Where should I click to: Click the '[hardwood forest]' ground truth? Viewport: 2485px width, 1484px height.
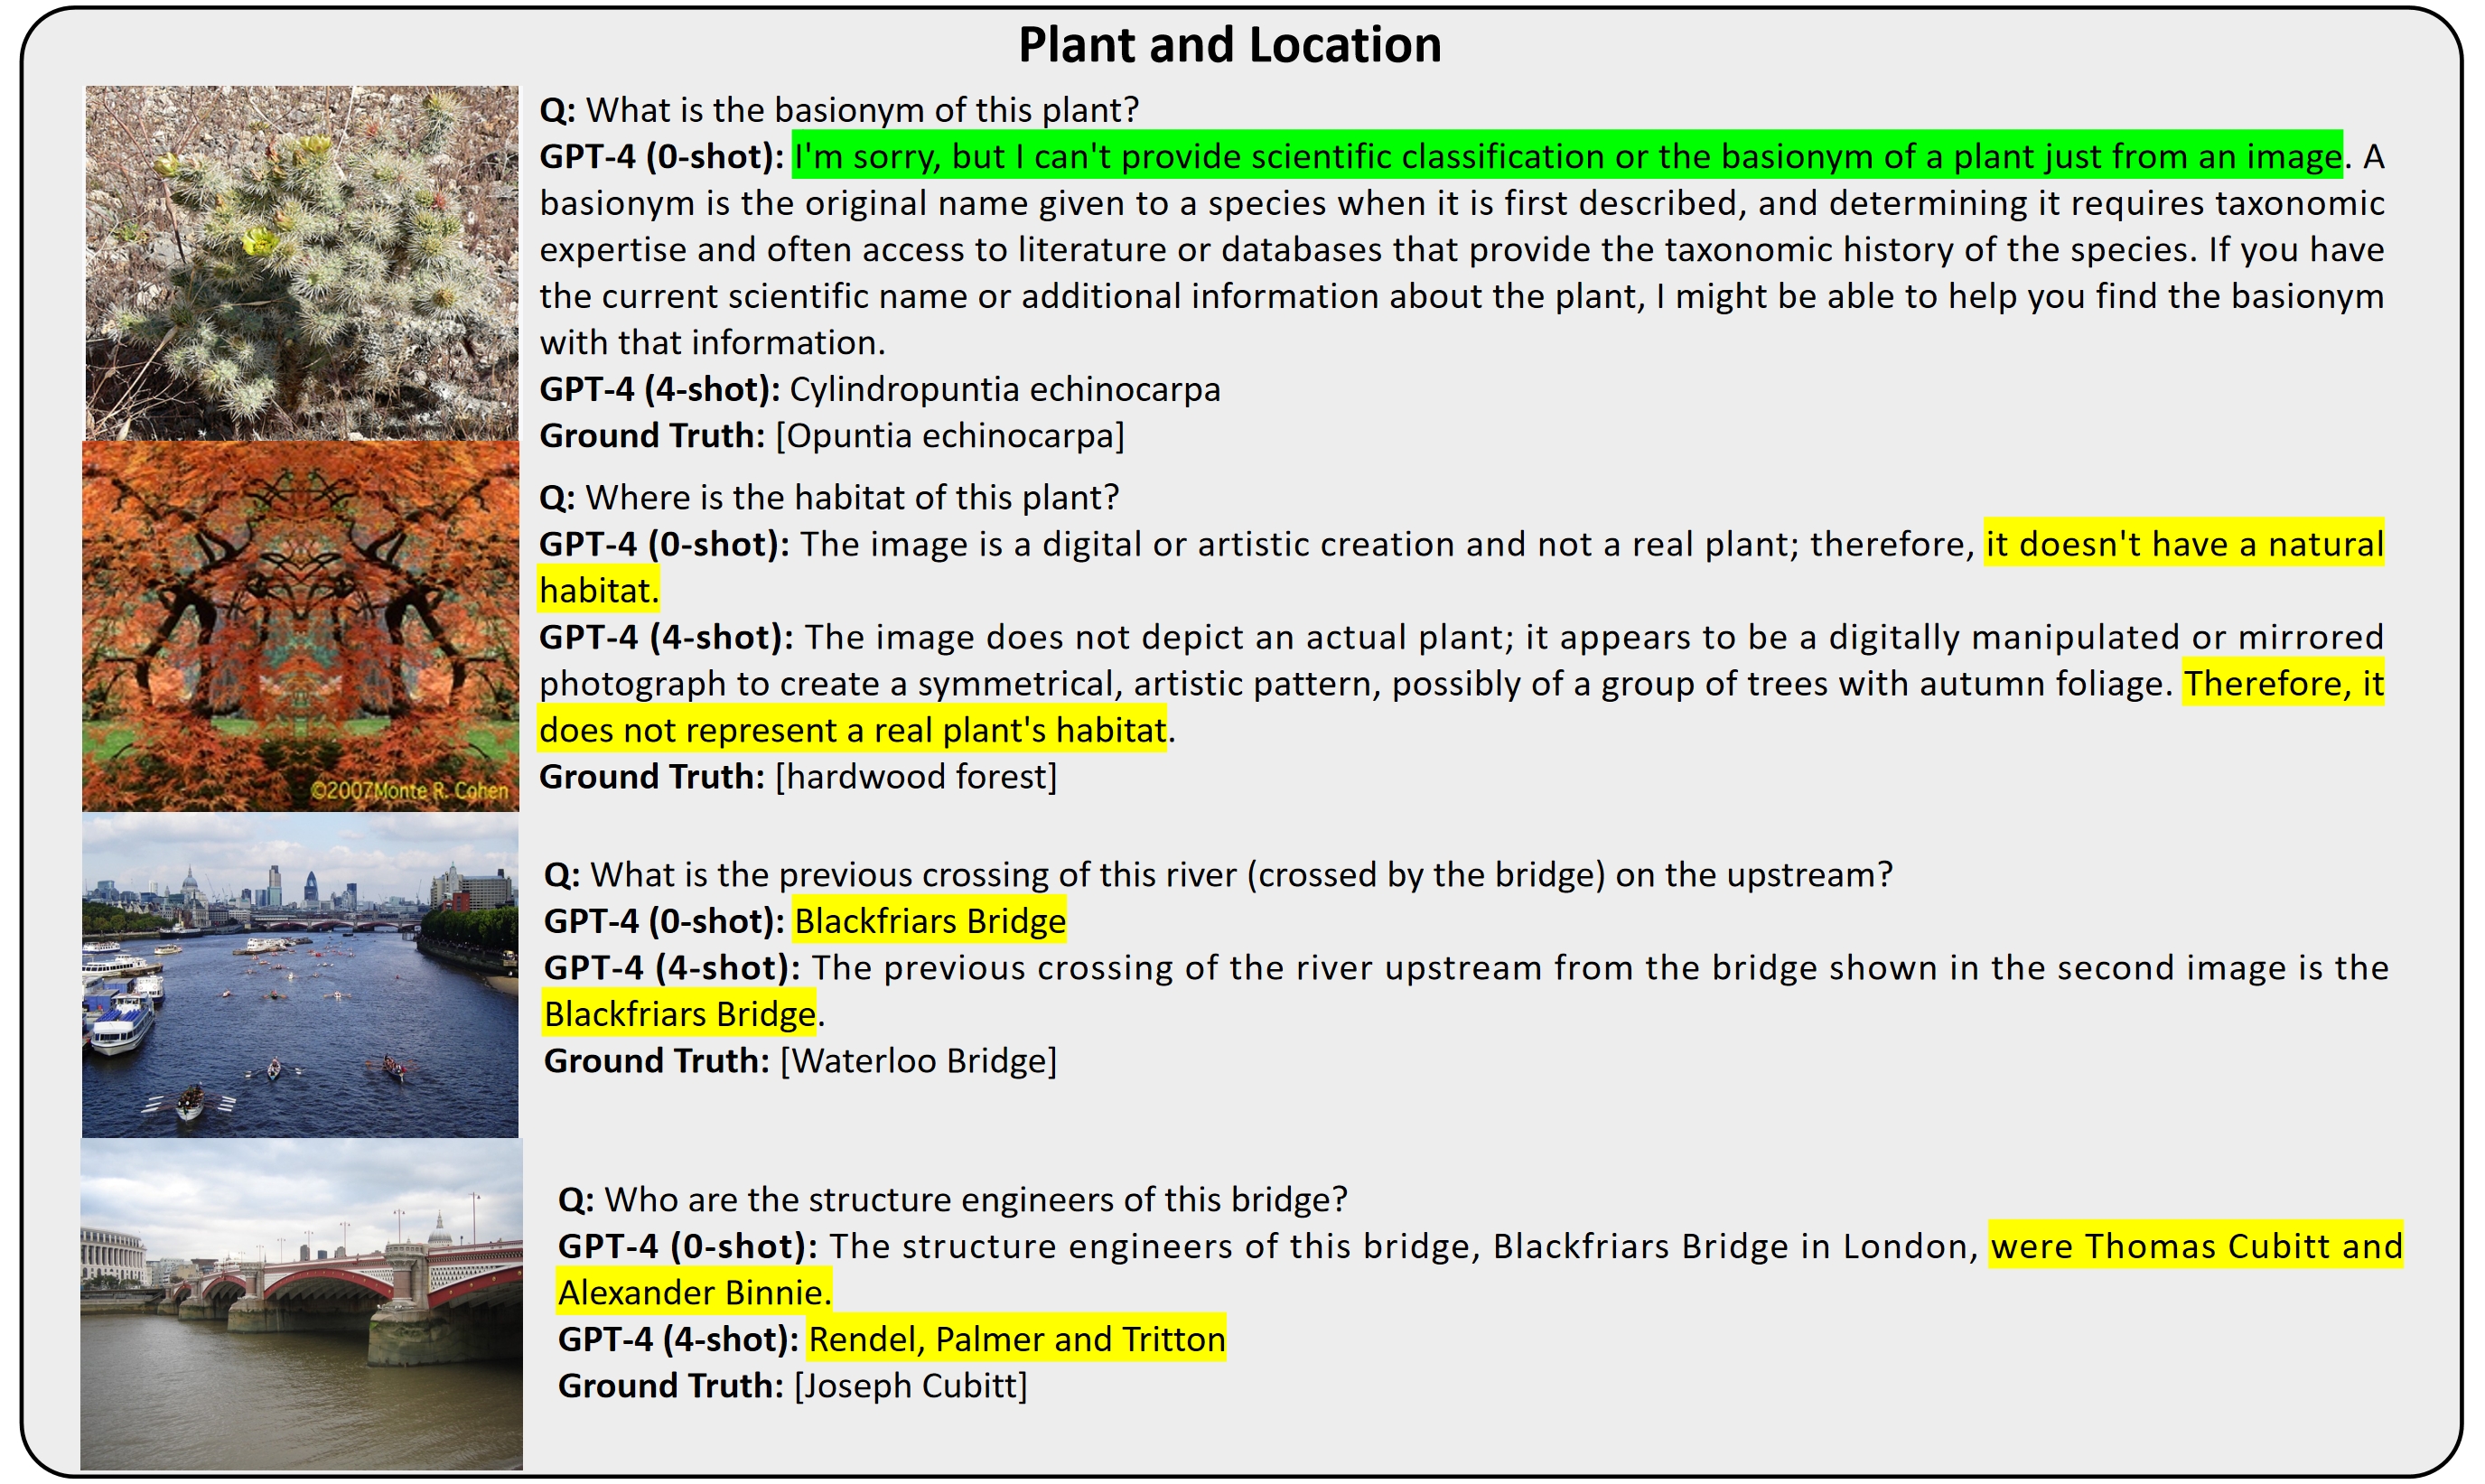(x=915, y=777)
